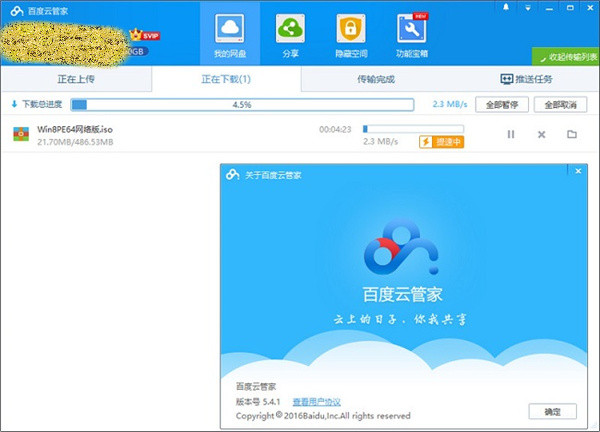
Task: Open the 隐藏空间 lock shield icon
Action: click(351, 29)
